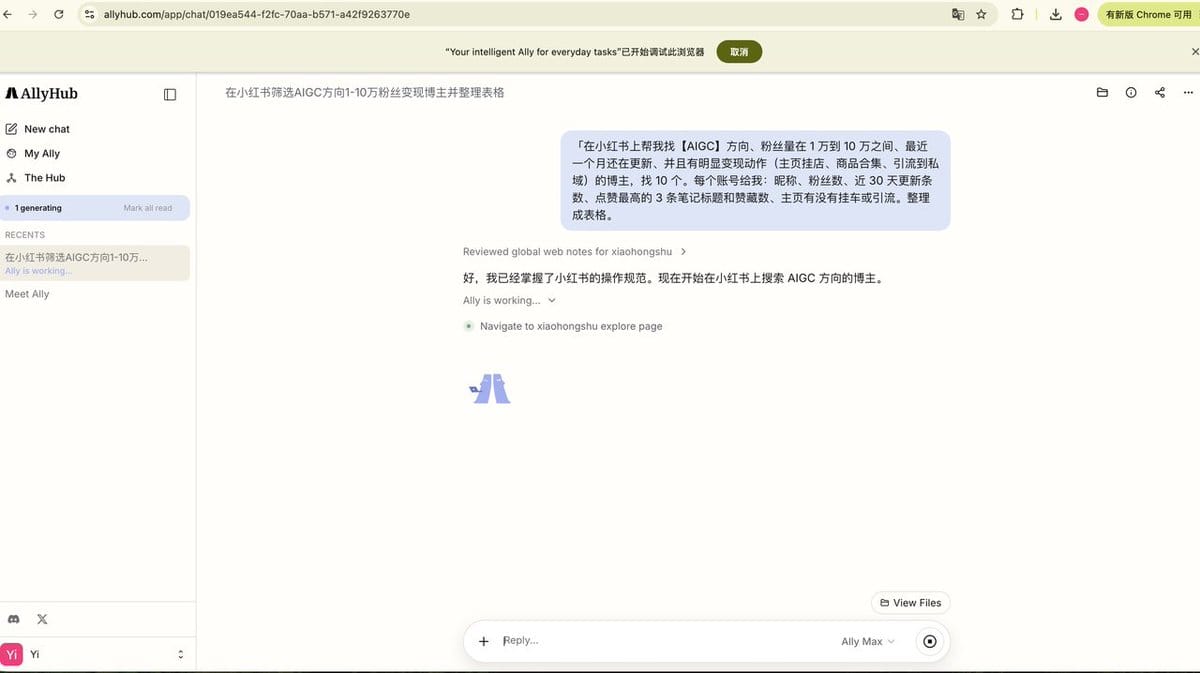Open more options ellipsis in header
Image resolution: width=1200 pixels, height=673 pixels.
coord(1188,93)
